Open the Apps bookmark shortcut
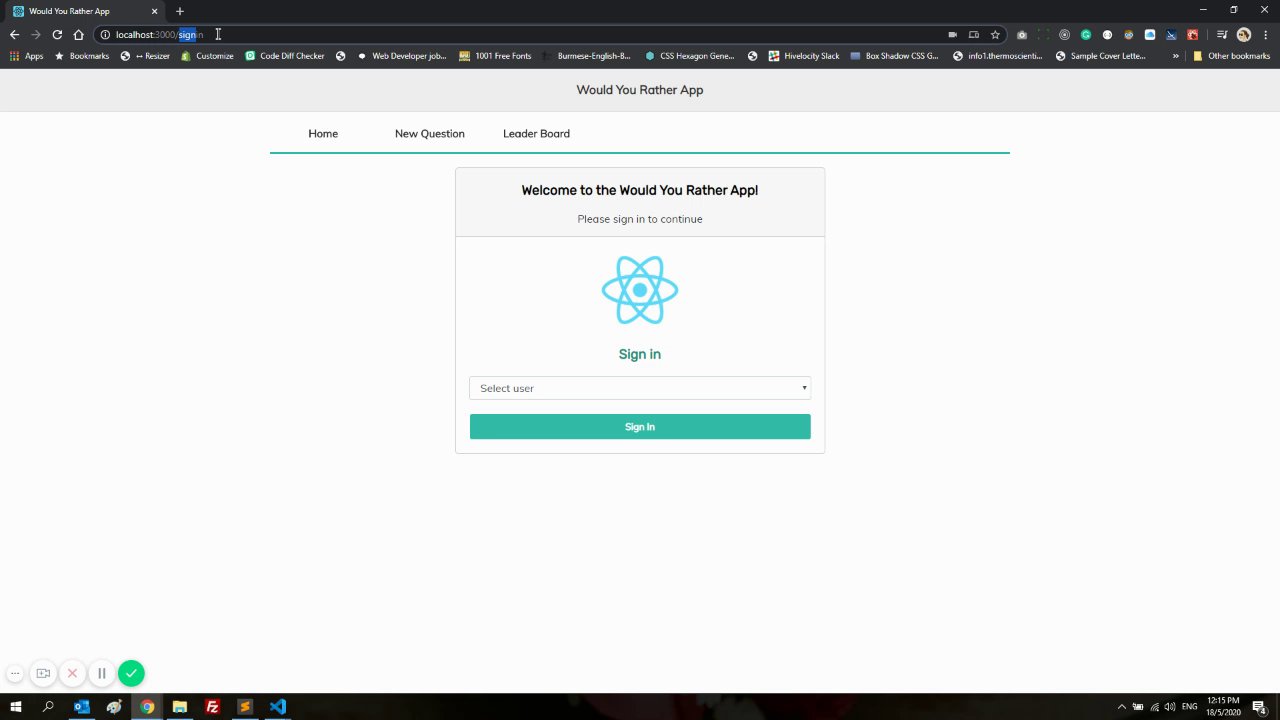Image resolution: width=1280 pixels, height=720 pixels. click(x=27, y=56)
